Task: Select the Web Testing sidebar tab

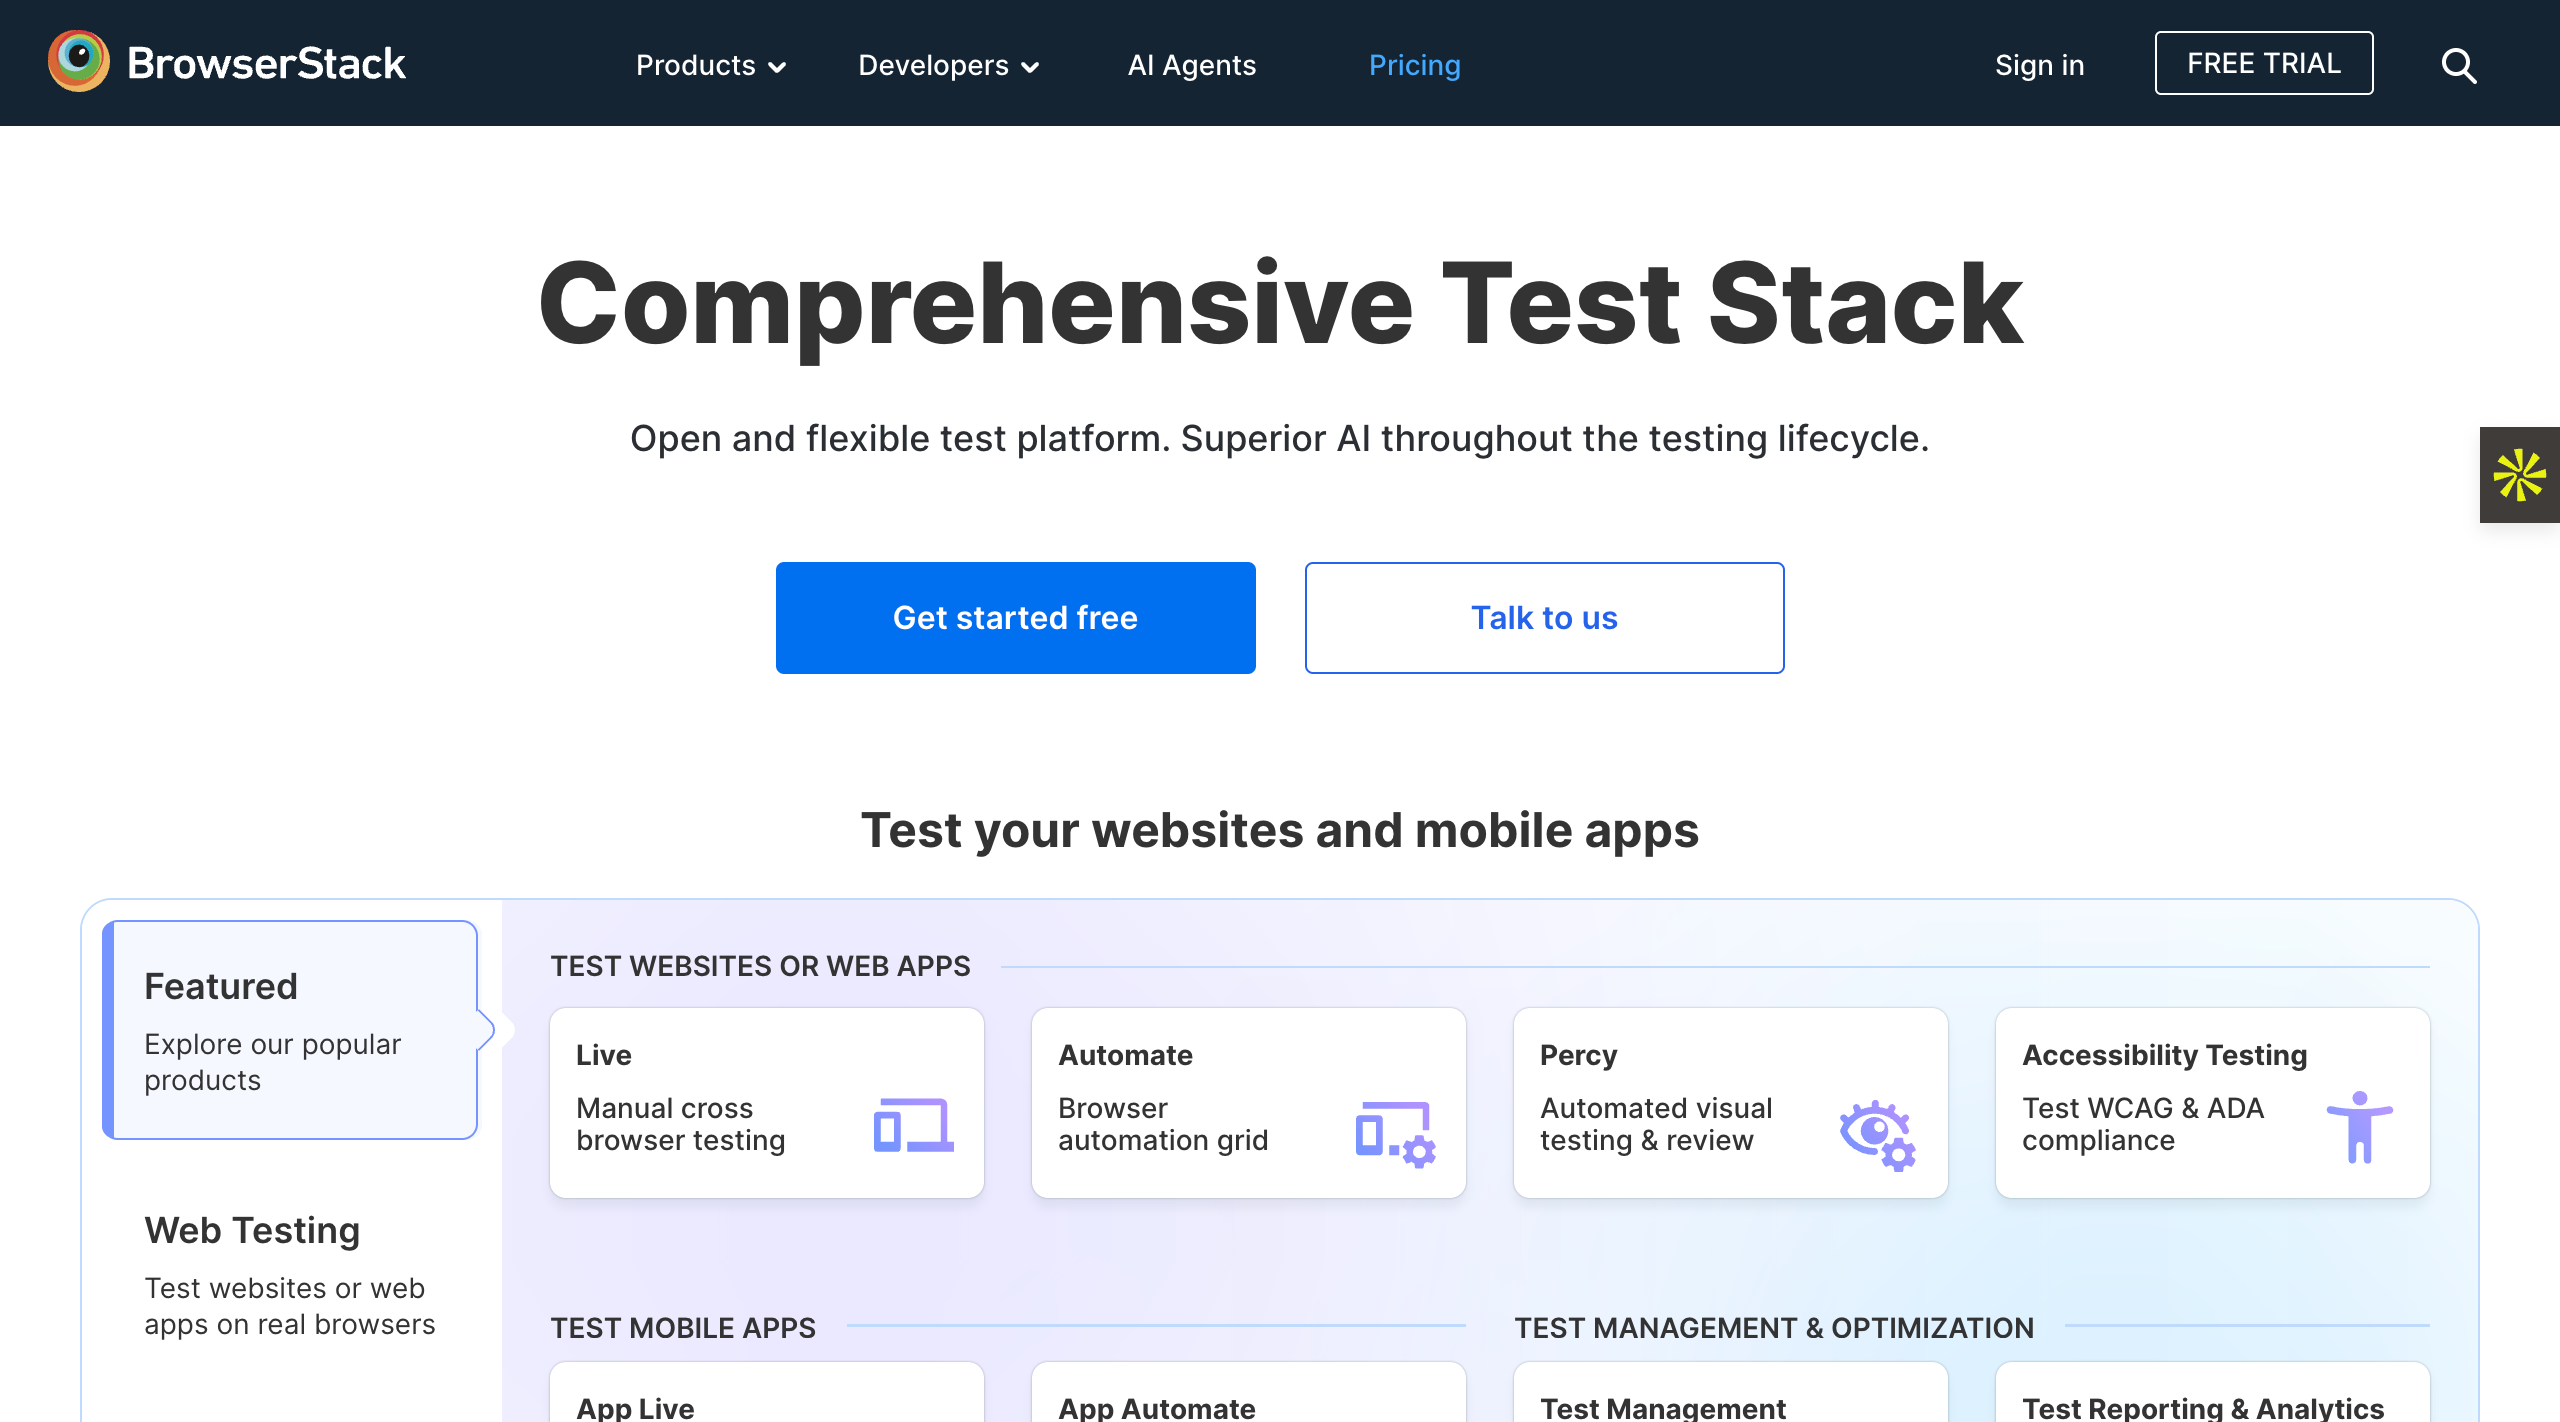Action: point(290,1274)
